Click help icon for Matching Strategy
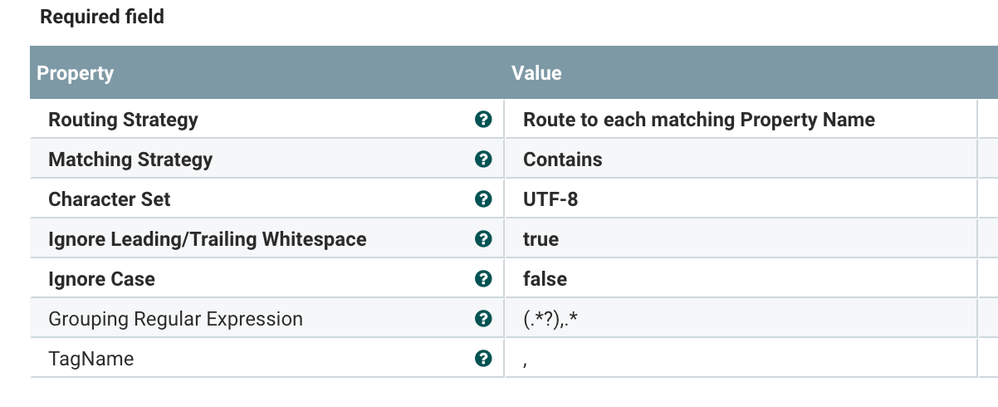The width and height of the screenshot is (998, 407). (484, 160)
